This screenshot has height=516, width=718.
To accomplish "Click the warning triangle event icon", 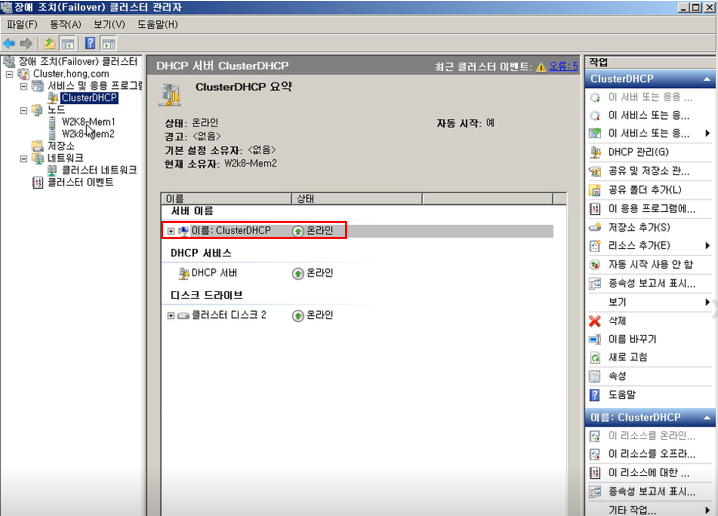I will tap(541, 67).
